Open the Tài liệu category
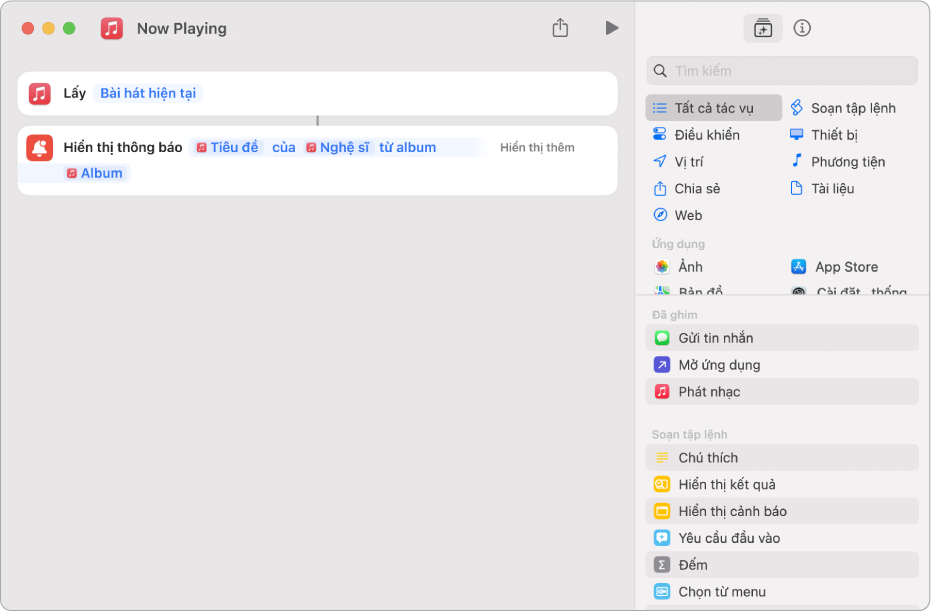This screenshot has height=612, width=931. coord(822,189)
